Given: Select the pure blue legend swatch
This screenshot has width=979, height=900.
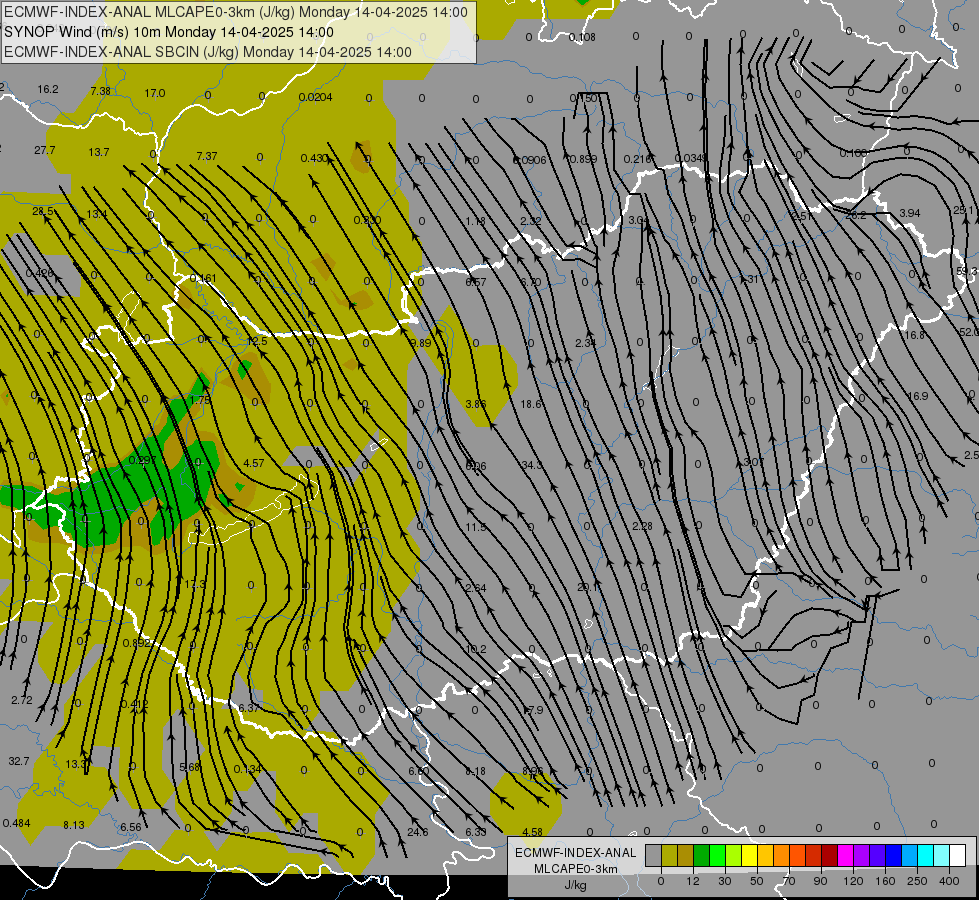Looking at the screenshot, I should point(893,855).
